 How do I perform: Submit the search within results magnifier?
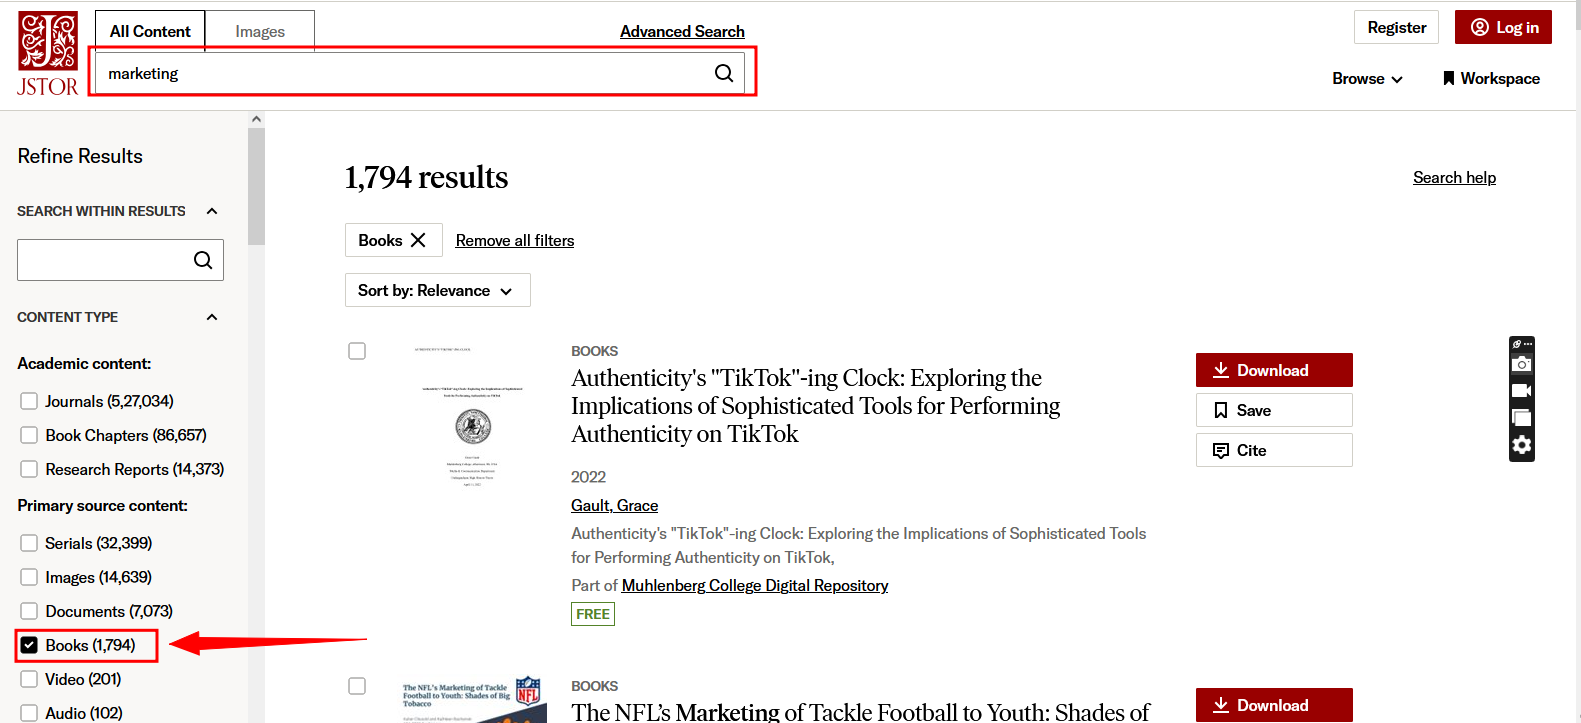click(203, 260)
